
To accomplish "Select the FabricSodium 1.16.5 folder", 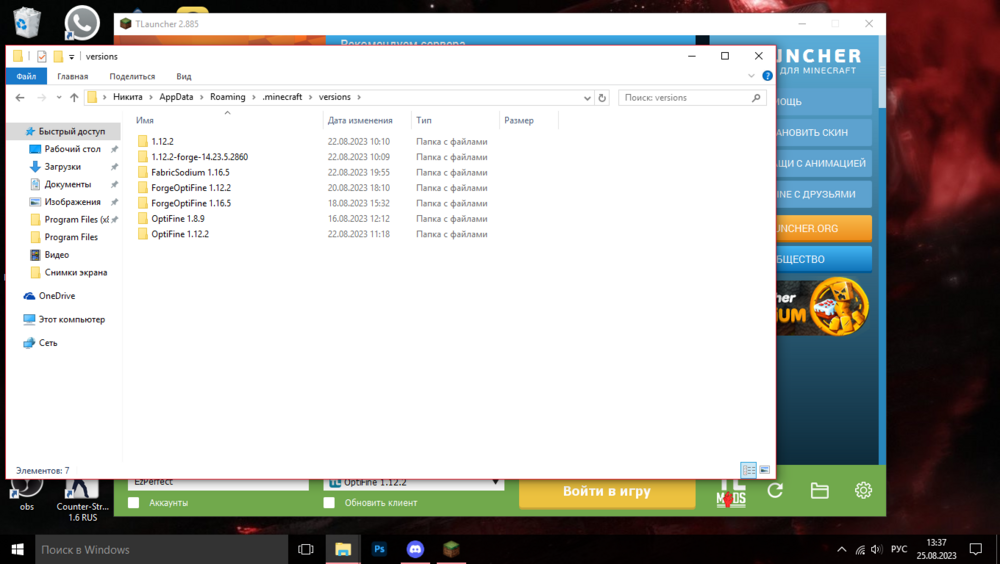I will (190, 172).
